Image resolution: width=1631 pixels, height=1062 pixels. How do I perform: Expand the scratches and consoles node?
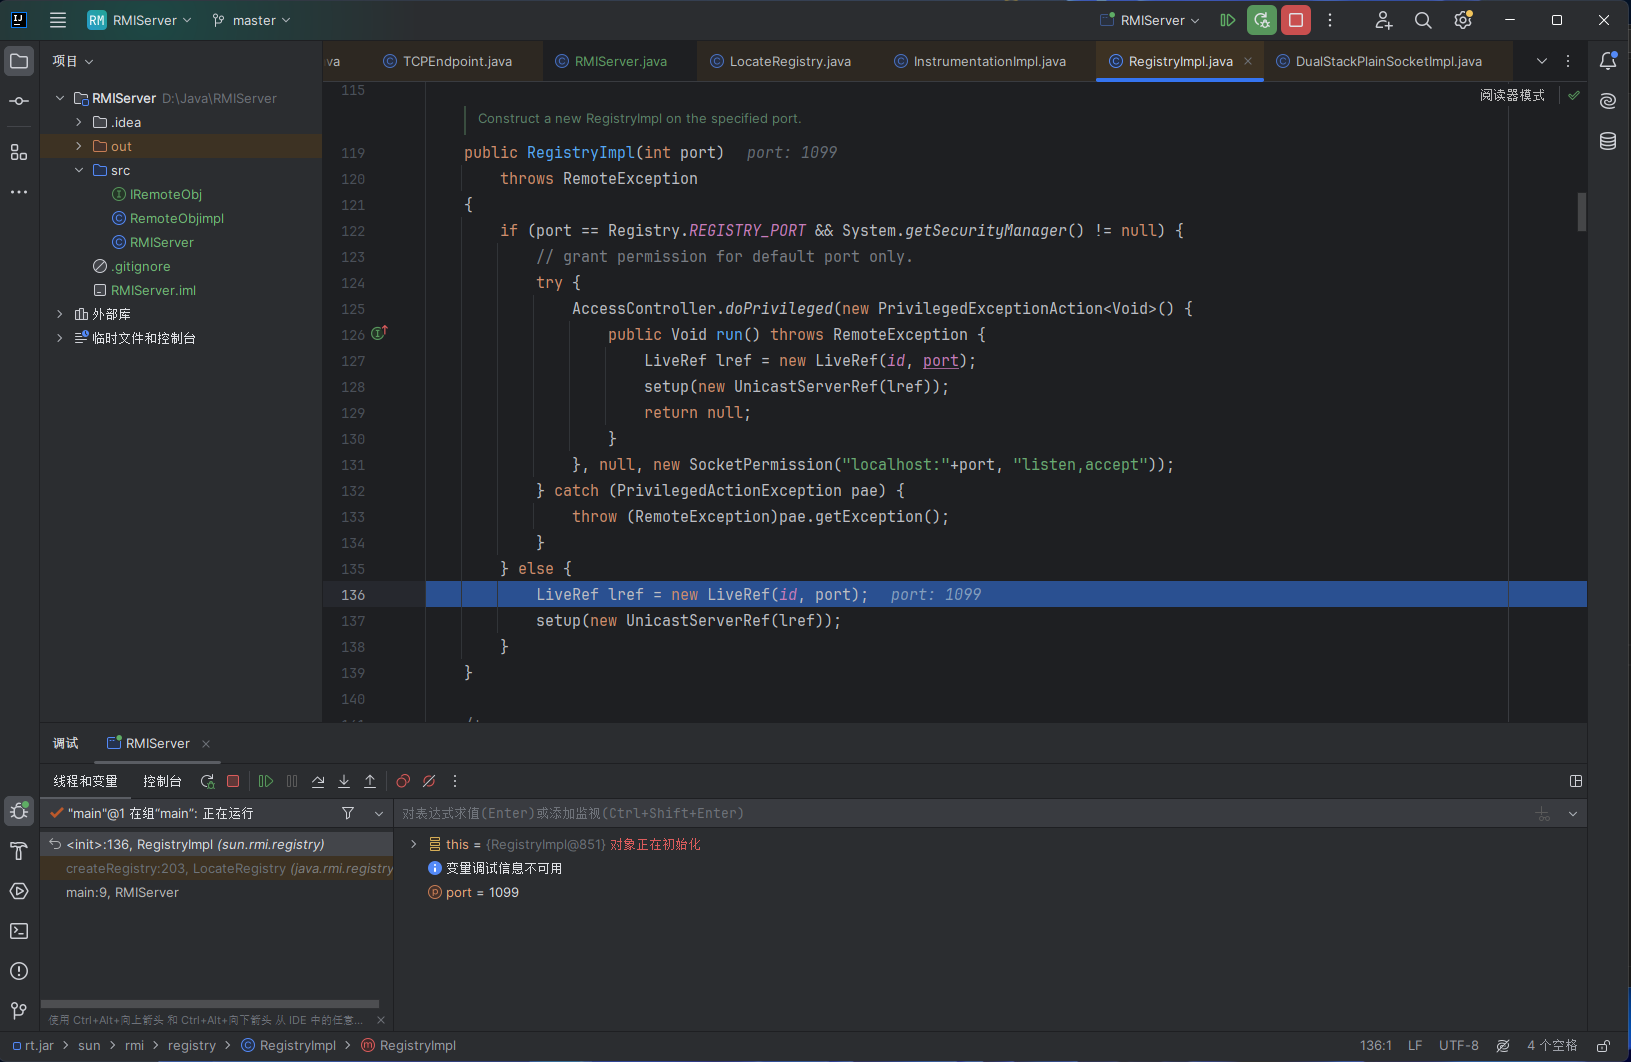pos(60,338)
